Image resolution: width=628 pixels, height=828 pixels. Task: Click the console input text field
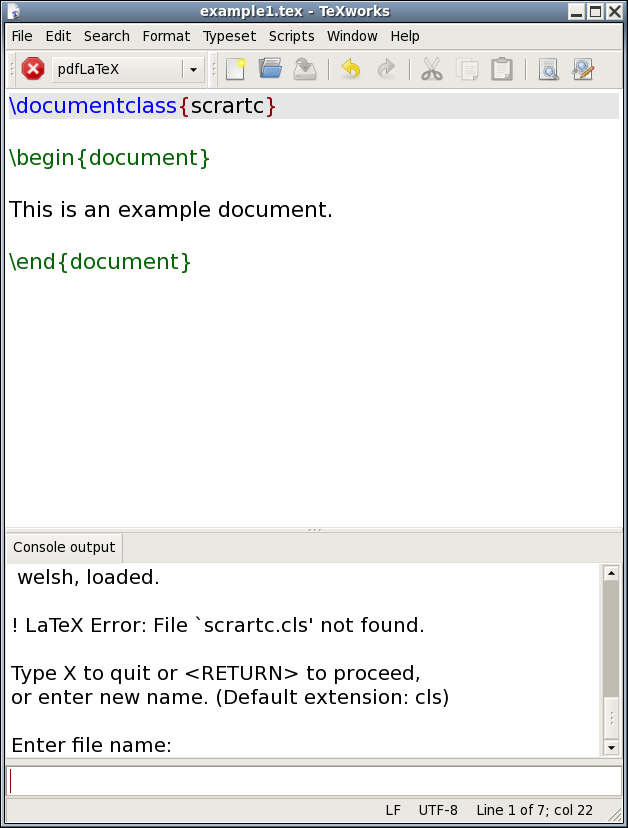pos(314,781)
